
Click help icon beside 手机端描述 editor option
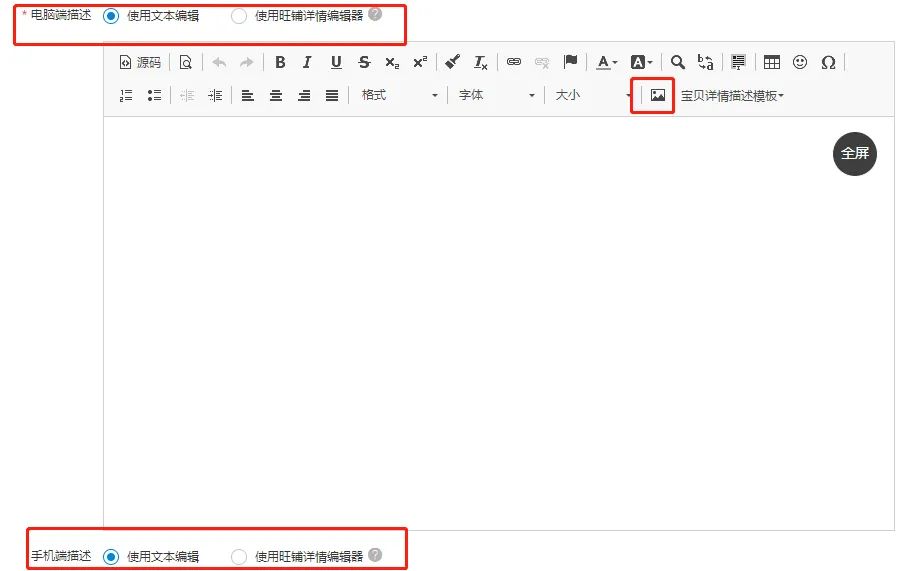pos(375,555)
